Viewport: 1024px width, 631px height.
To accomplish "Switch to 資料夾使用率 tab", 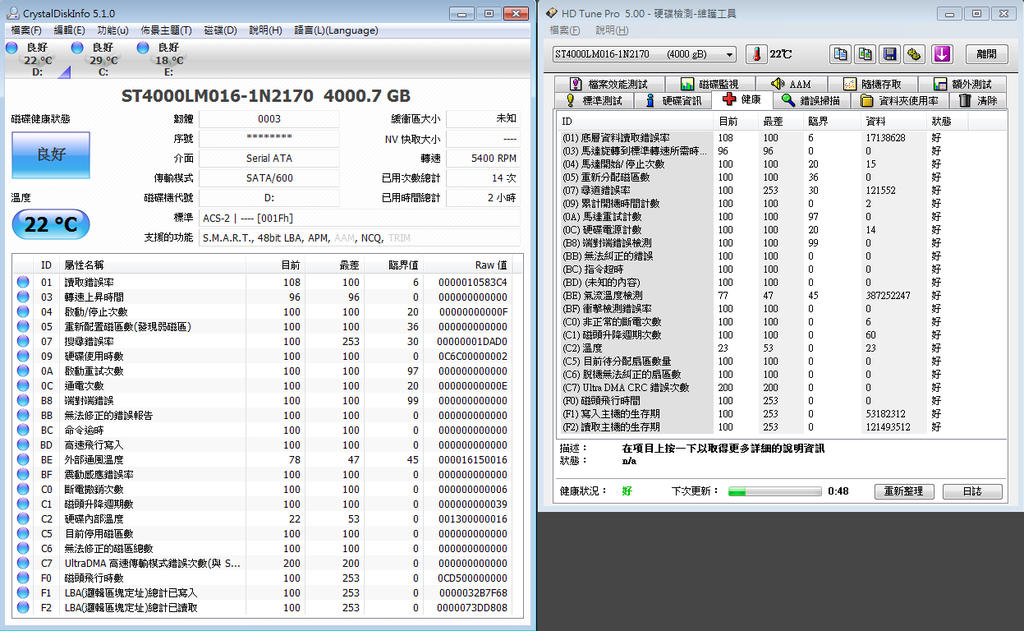I will pyautogui.click(x=900, y=101).
